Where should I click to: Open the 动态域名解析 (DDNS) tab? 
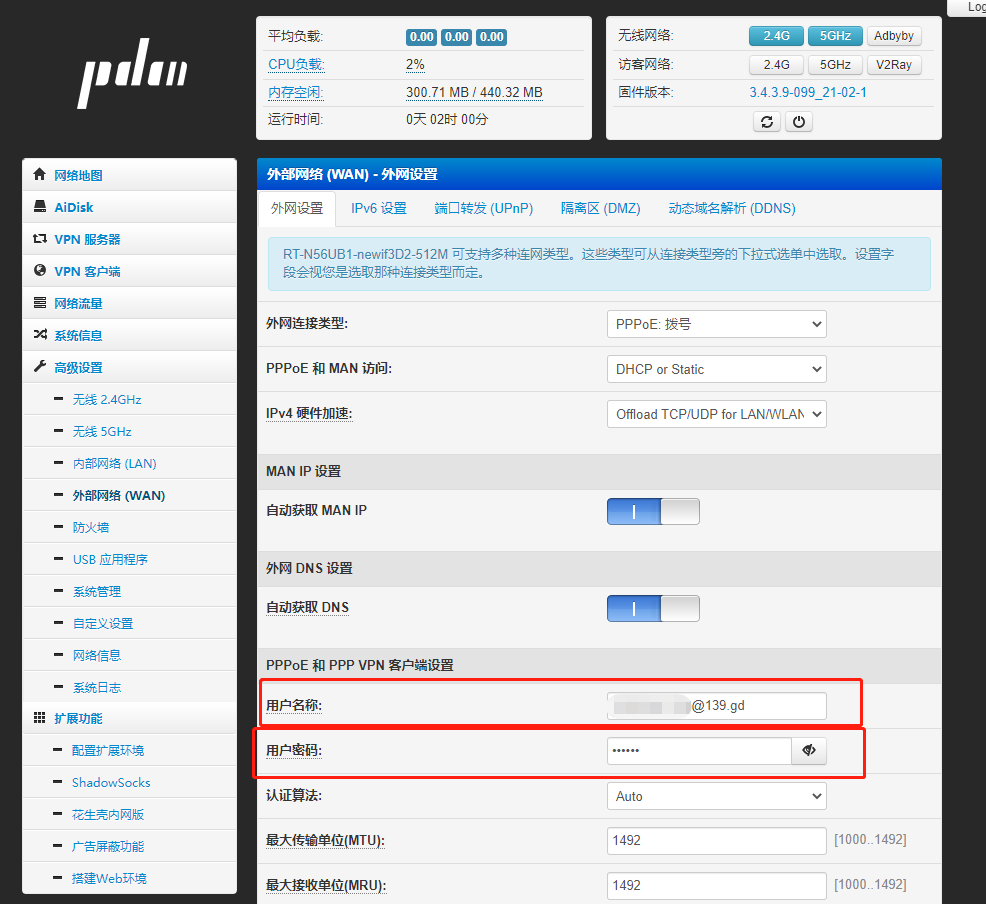731,208
